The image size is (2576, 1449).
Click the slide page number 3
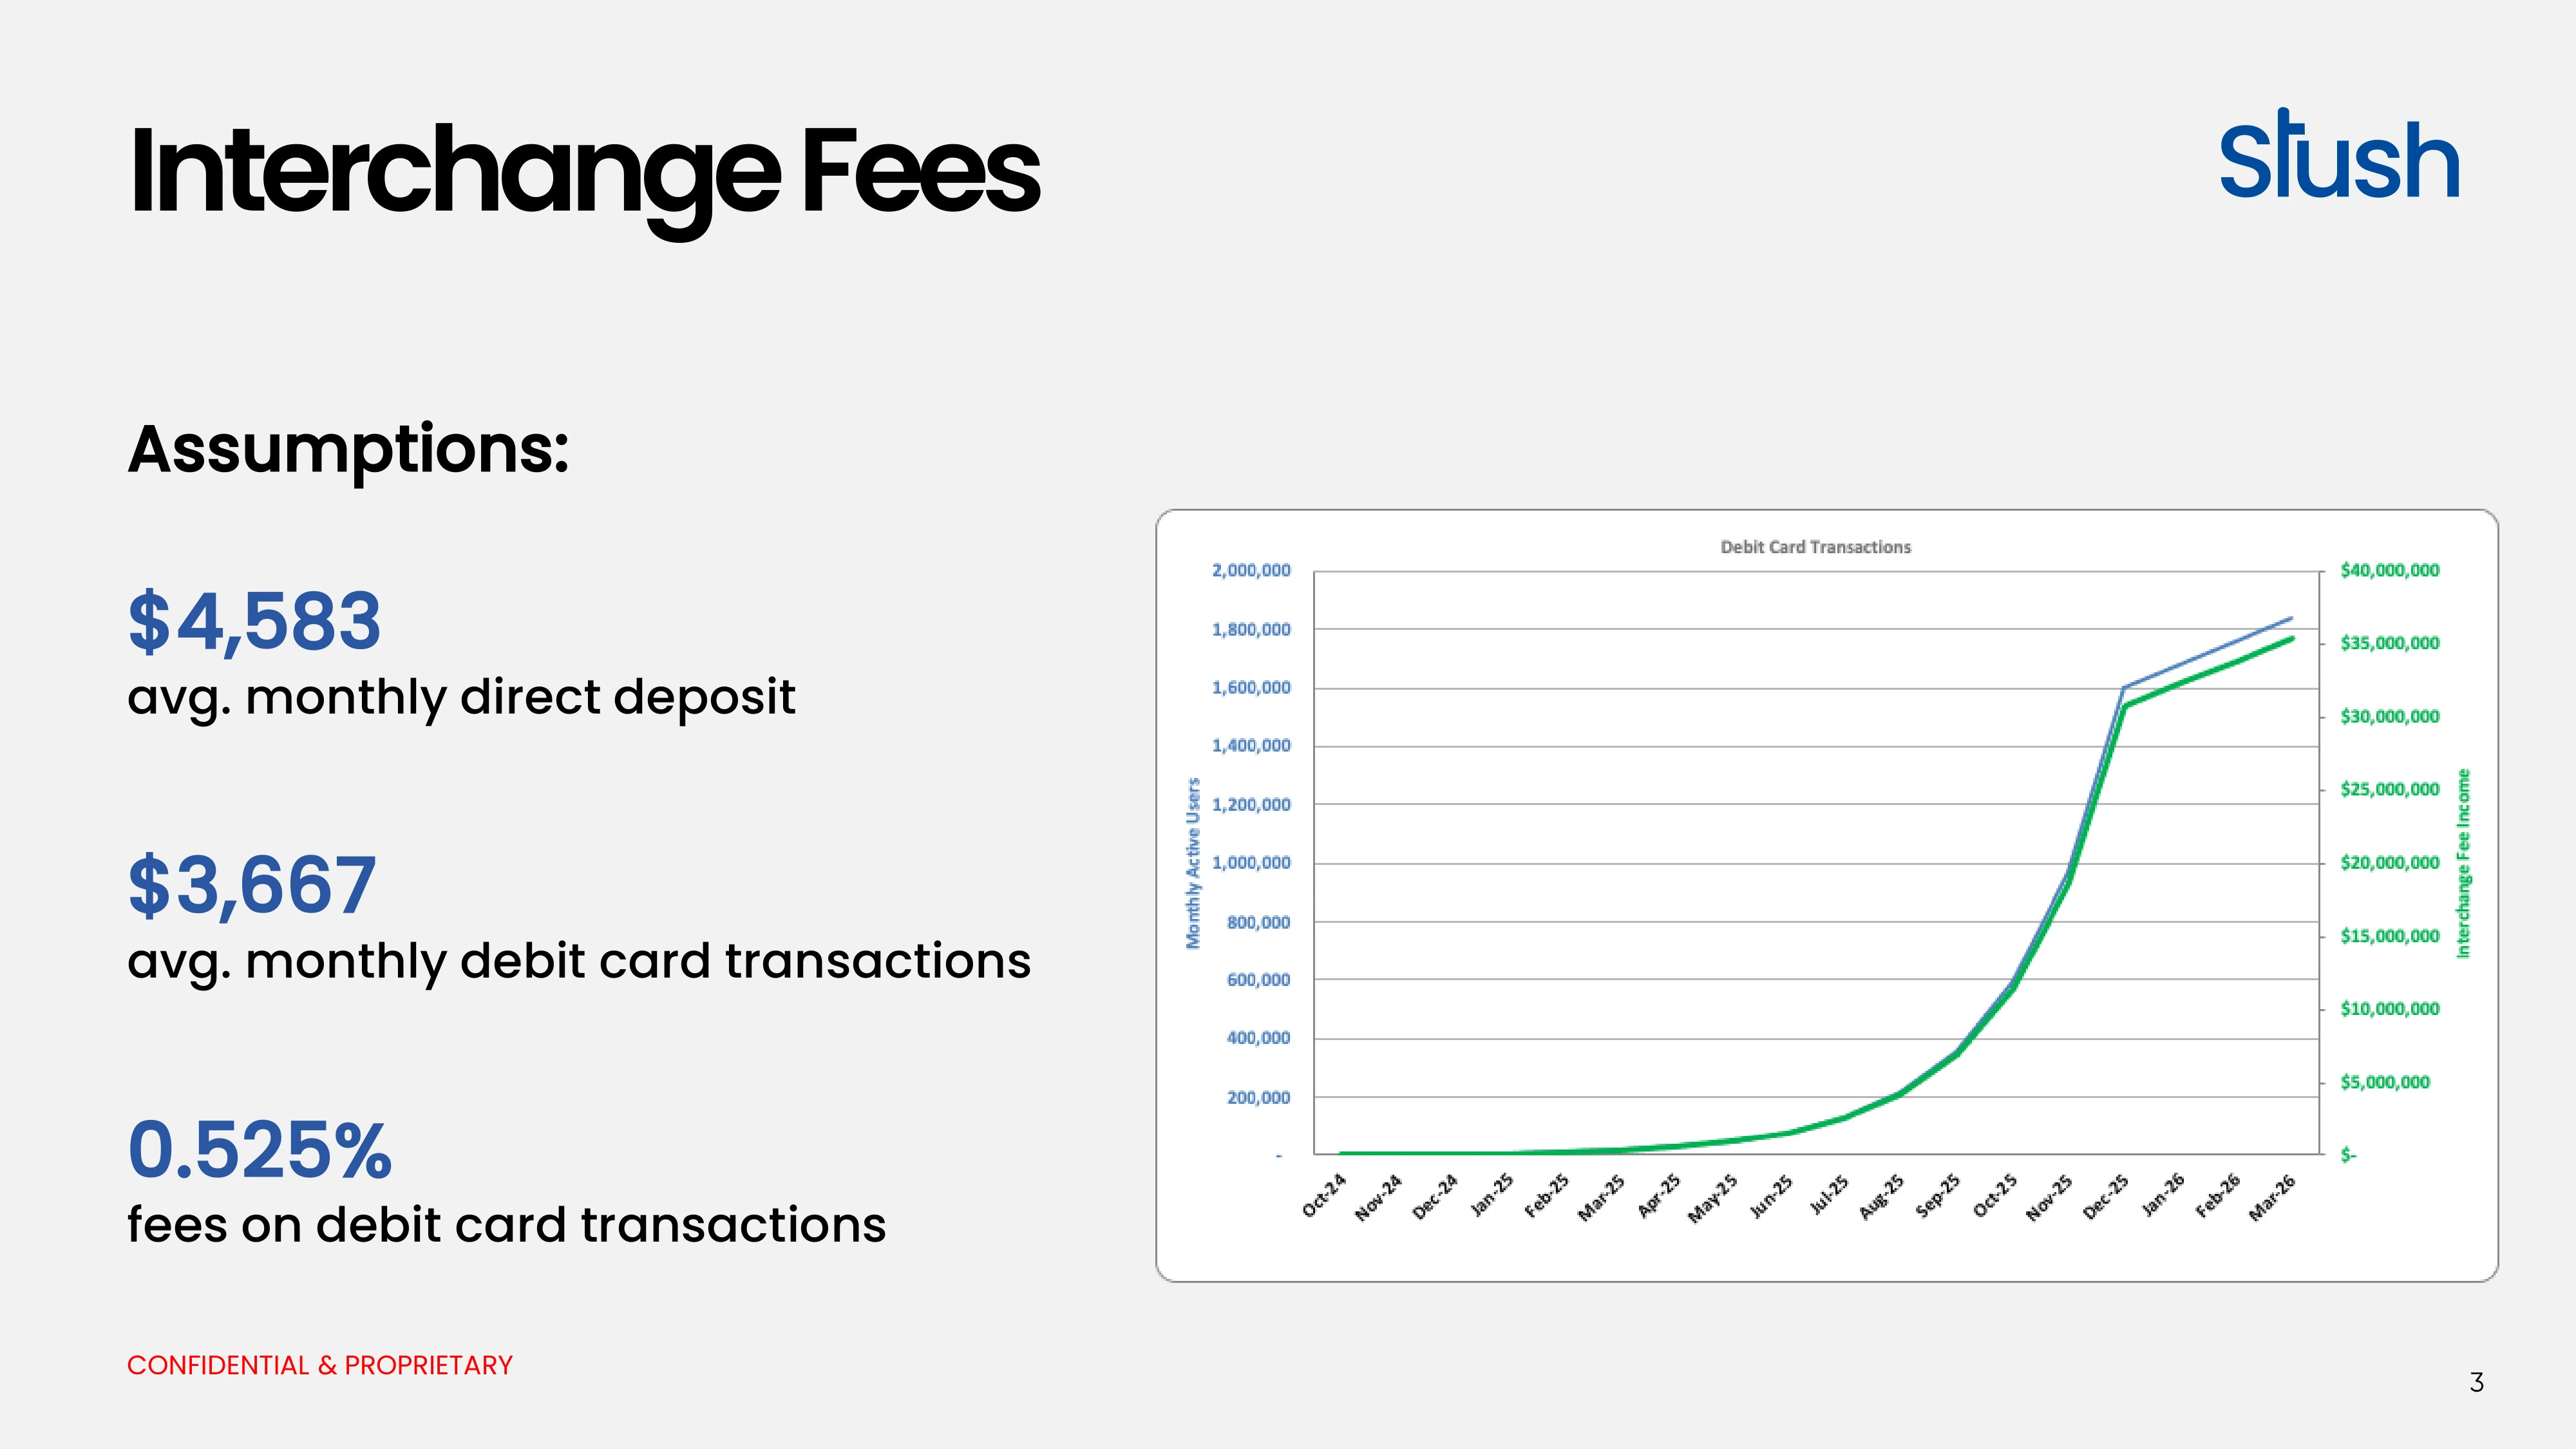(x=2476, y=1383)
